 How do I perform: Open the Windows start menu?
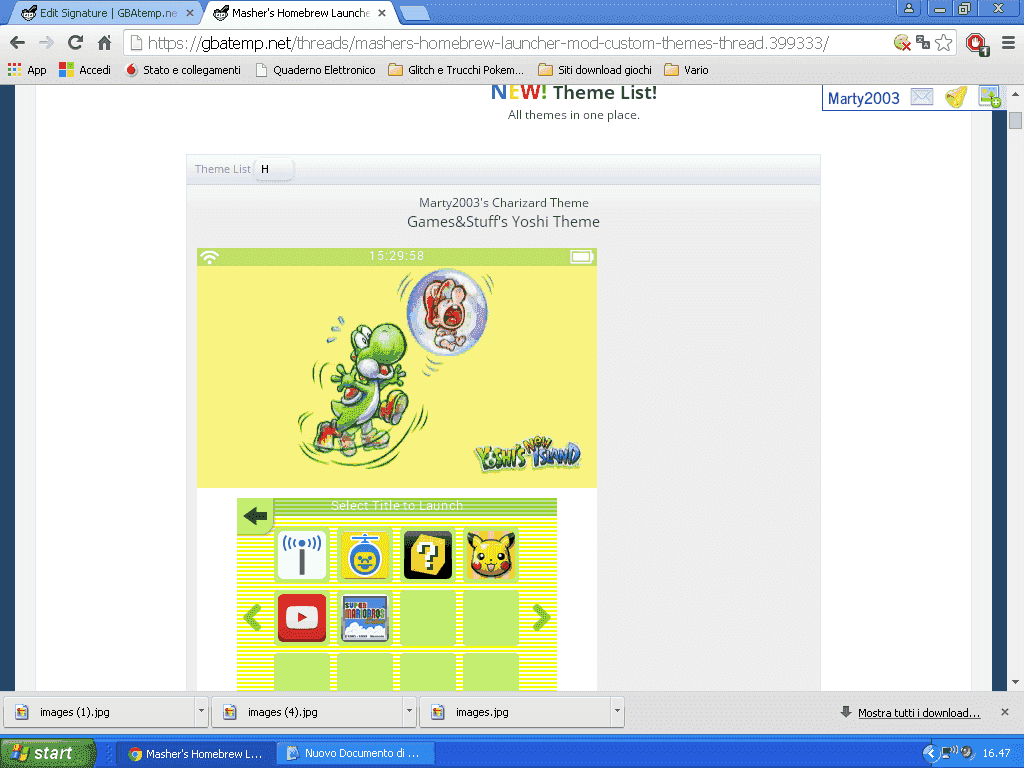pyautogui.click(x=48, y=753)
